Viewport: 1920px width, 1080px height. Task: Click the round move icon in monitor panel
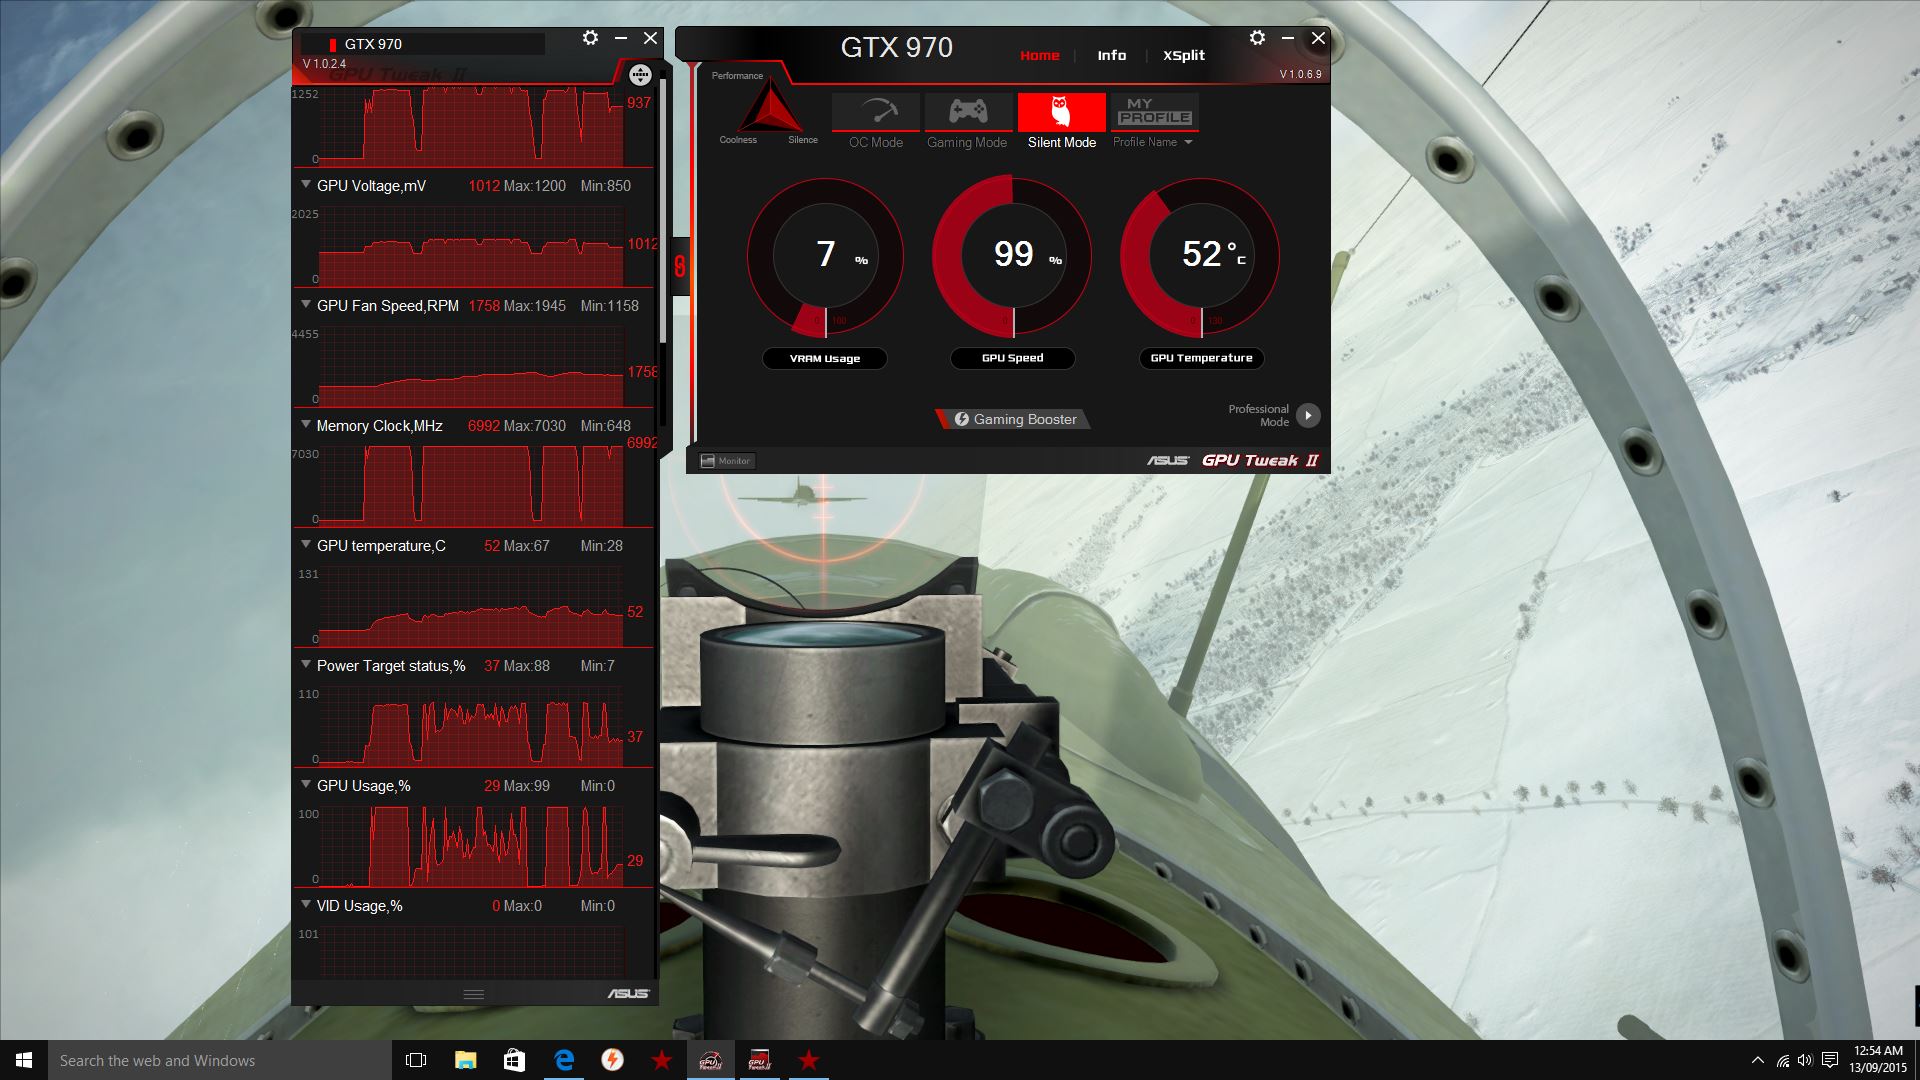point(640,75)
